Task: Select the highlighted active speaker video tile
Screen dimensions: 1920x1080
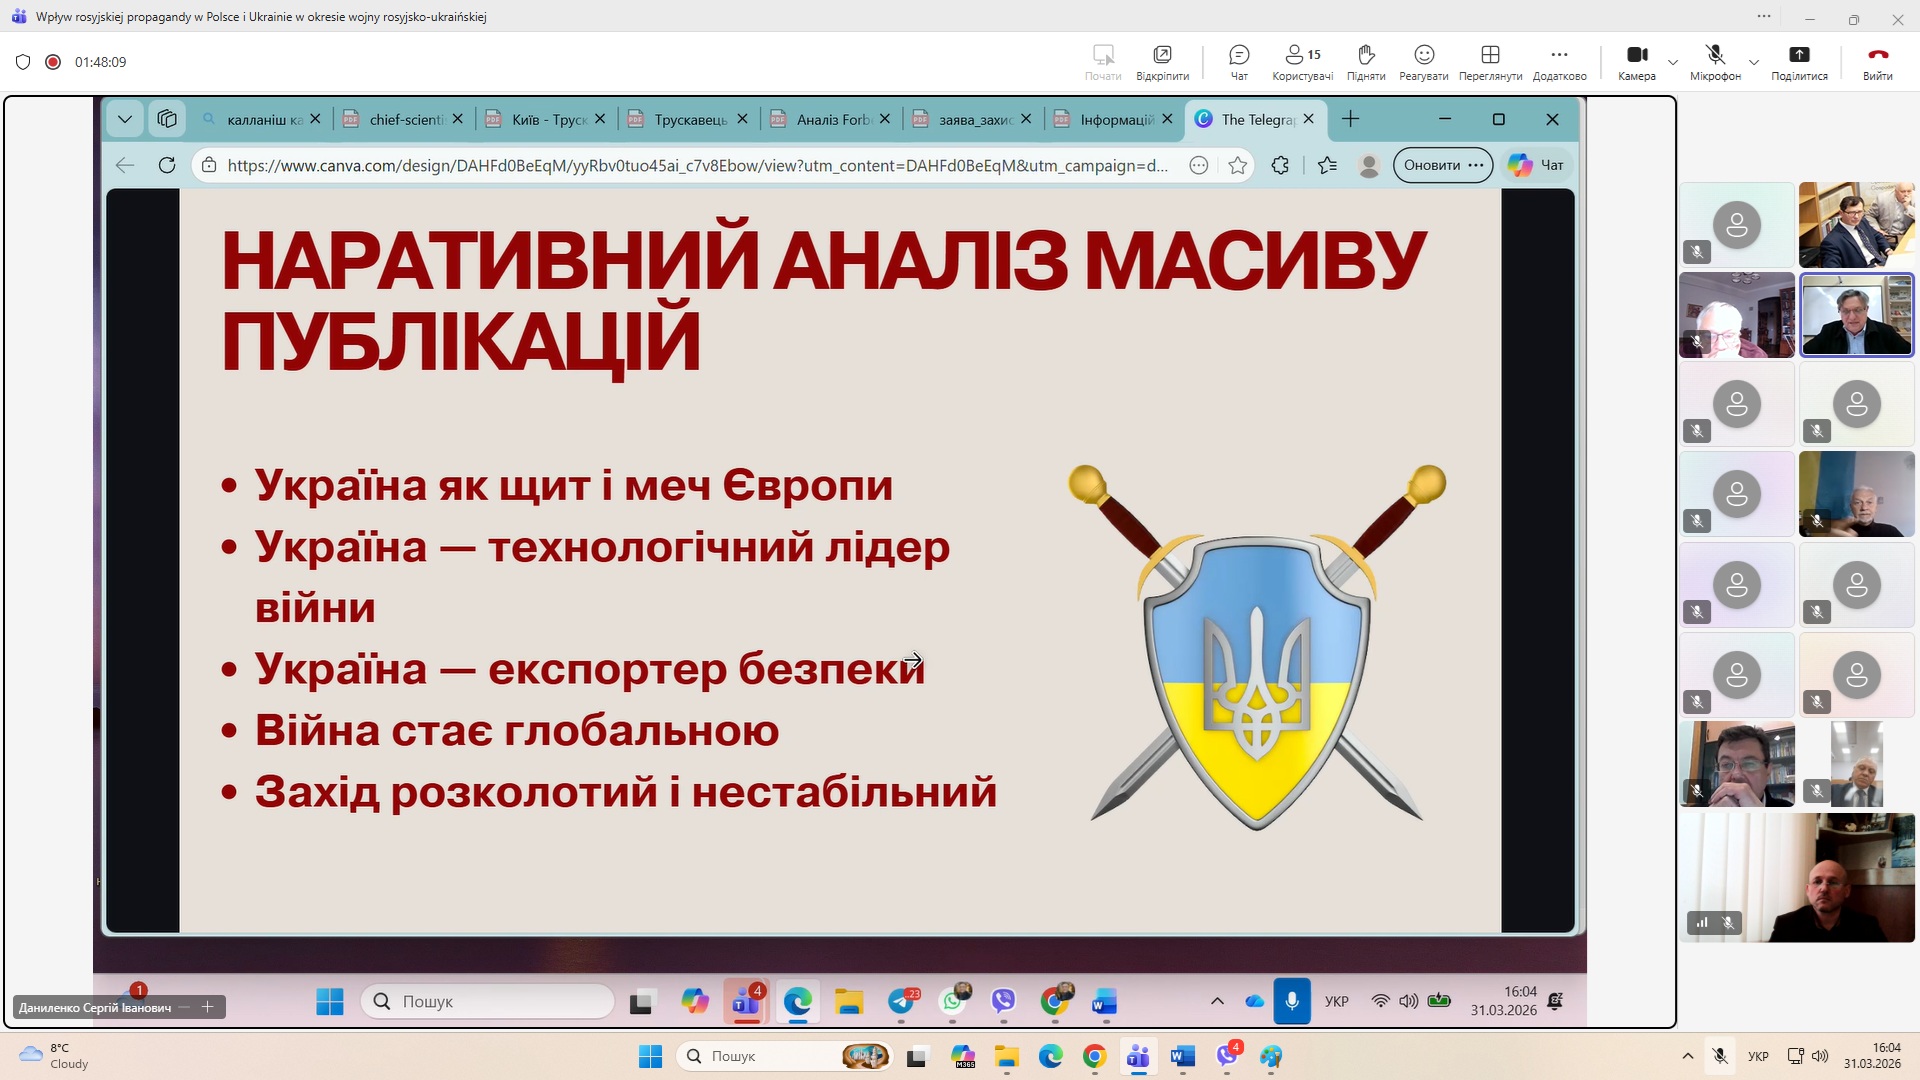Action: pyautogui.click(x=1856, y=314)
